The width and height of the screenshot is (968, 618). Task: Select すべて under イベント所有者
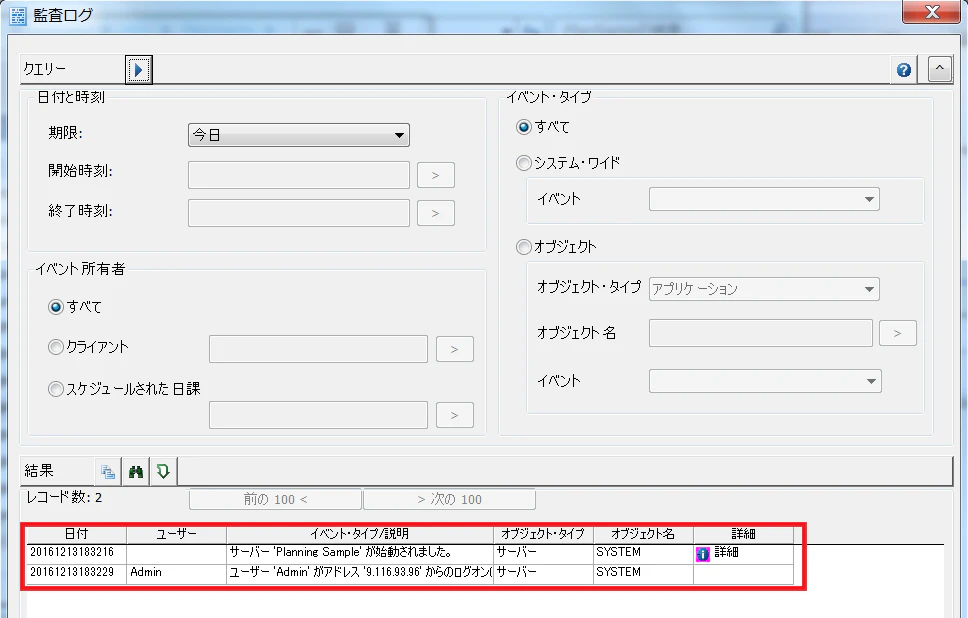click(x=56, y=307)
